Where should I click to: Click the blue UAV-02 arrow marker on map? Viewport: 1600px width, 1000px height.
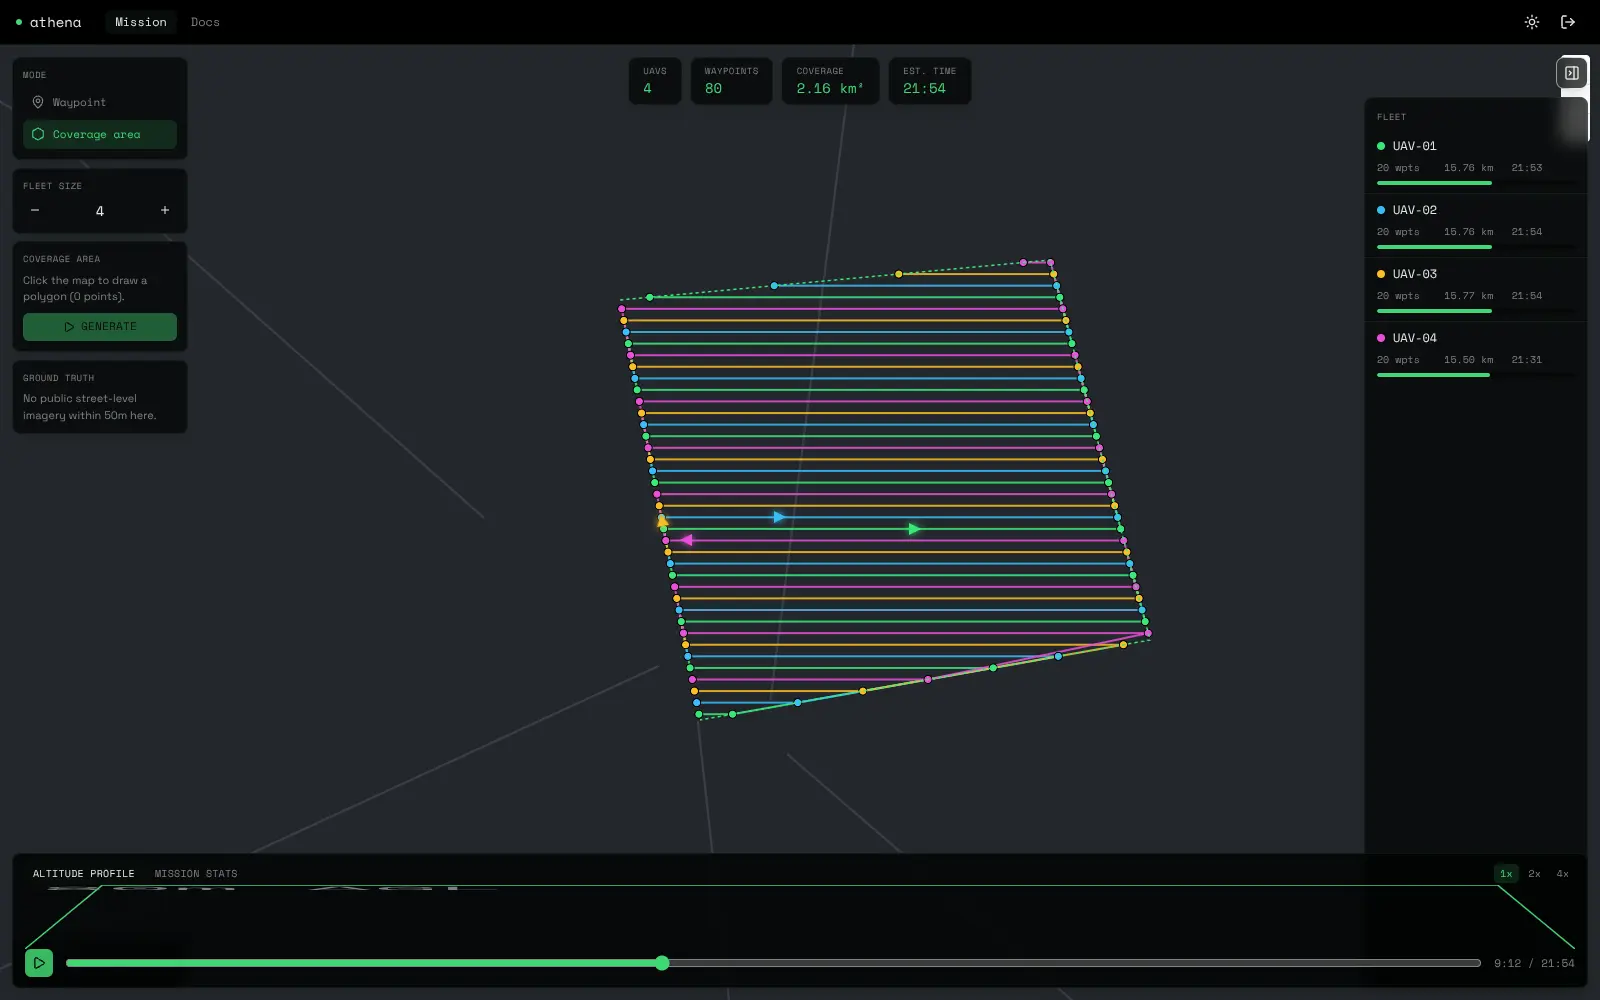(x=779, y=517)
